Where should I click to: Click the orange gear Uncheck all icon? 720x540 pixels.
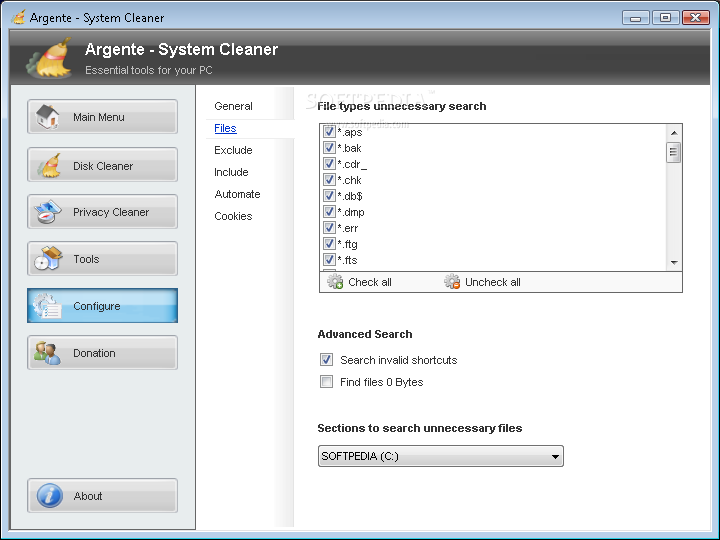(x=452, y=281)
